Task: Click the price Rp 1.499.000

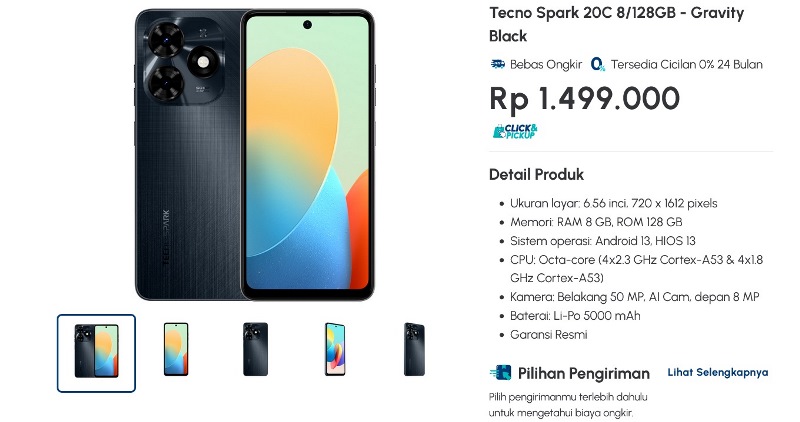Action: point(585,98)
